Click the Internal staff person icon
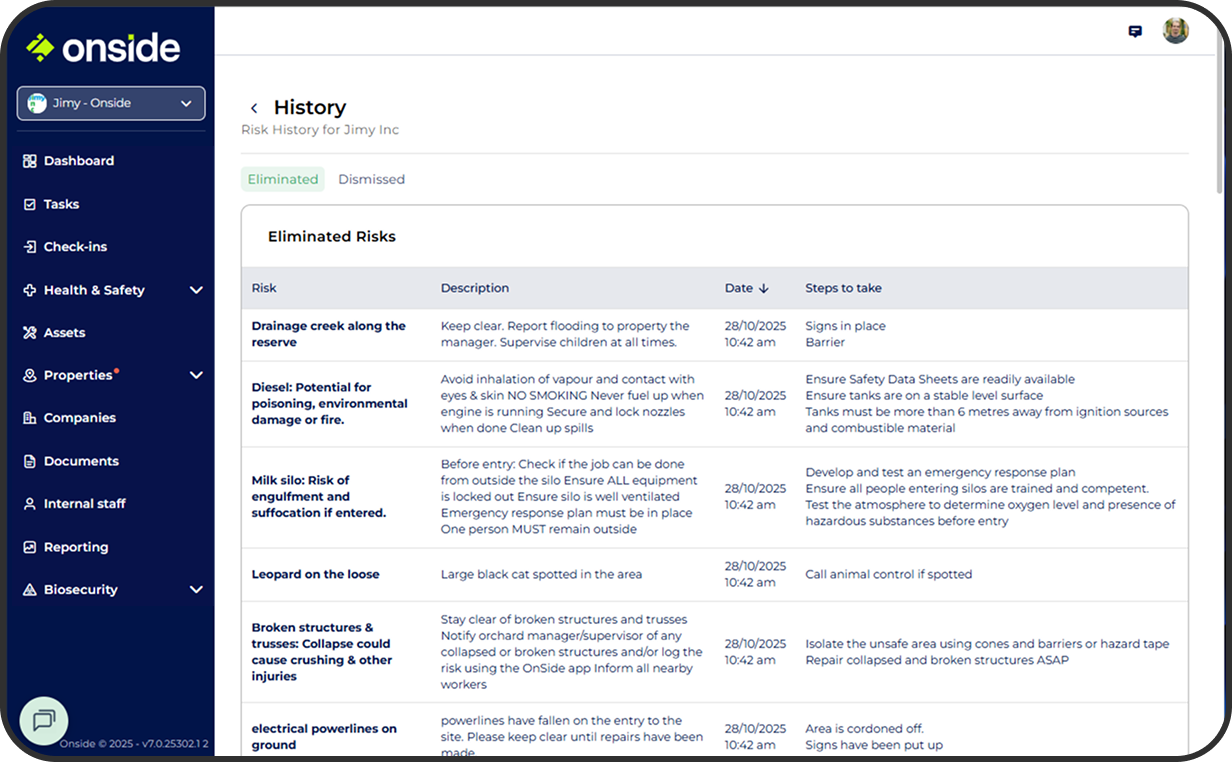This screenshot has height=762, width=1232. pos(30,504)
